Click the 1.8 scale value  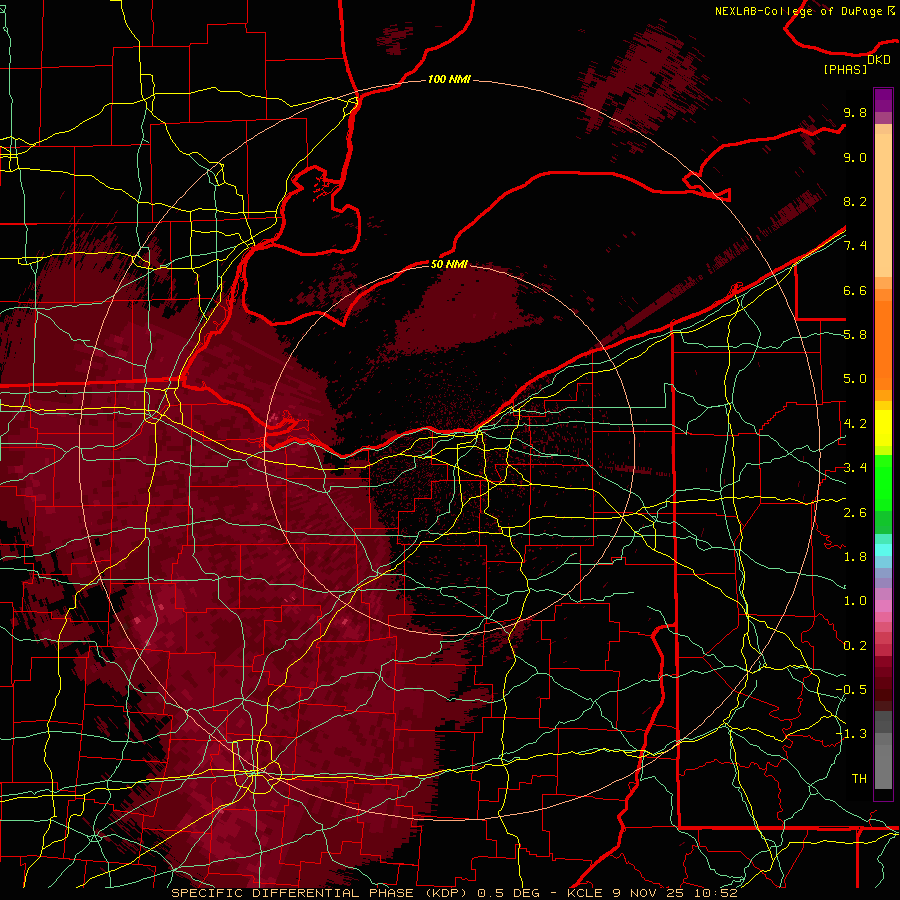pyautogui.click(x=855, y=557)
